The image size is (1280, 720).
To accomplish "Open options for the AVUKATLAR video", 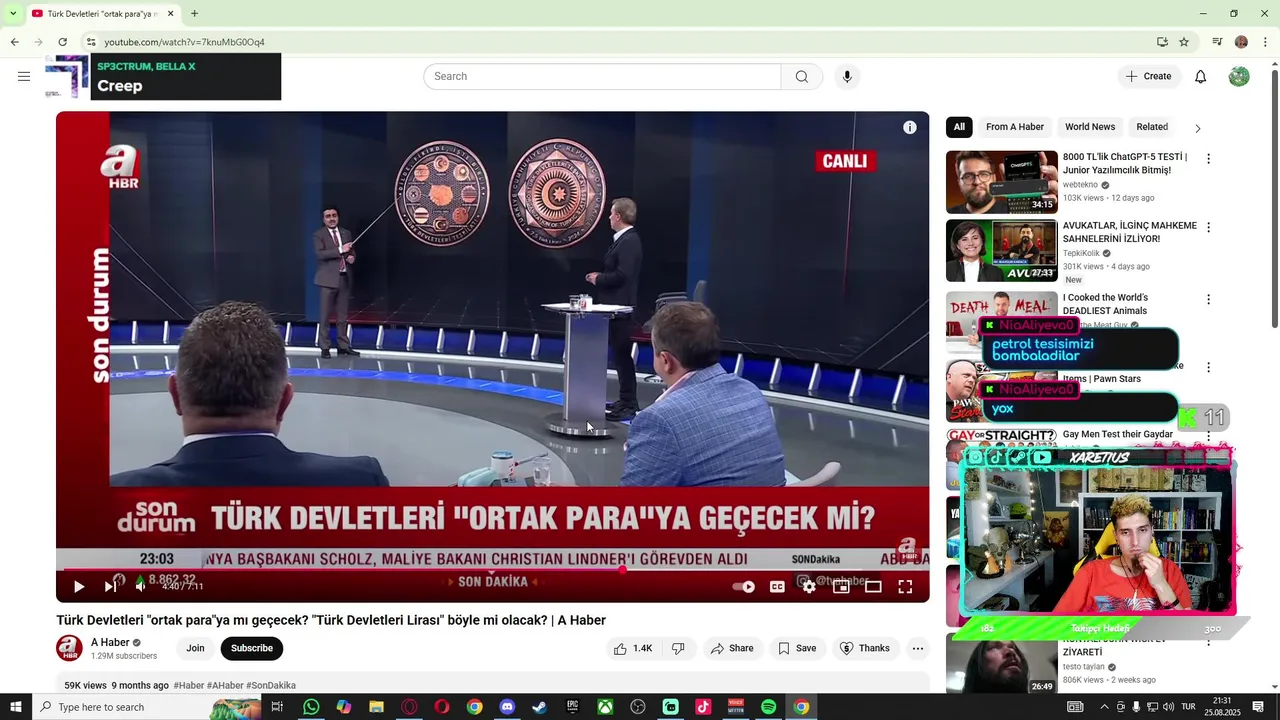I will coord(1208,227).
